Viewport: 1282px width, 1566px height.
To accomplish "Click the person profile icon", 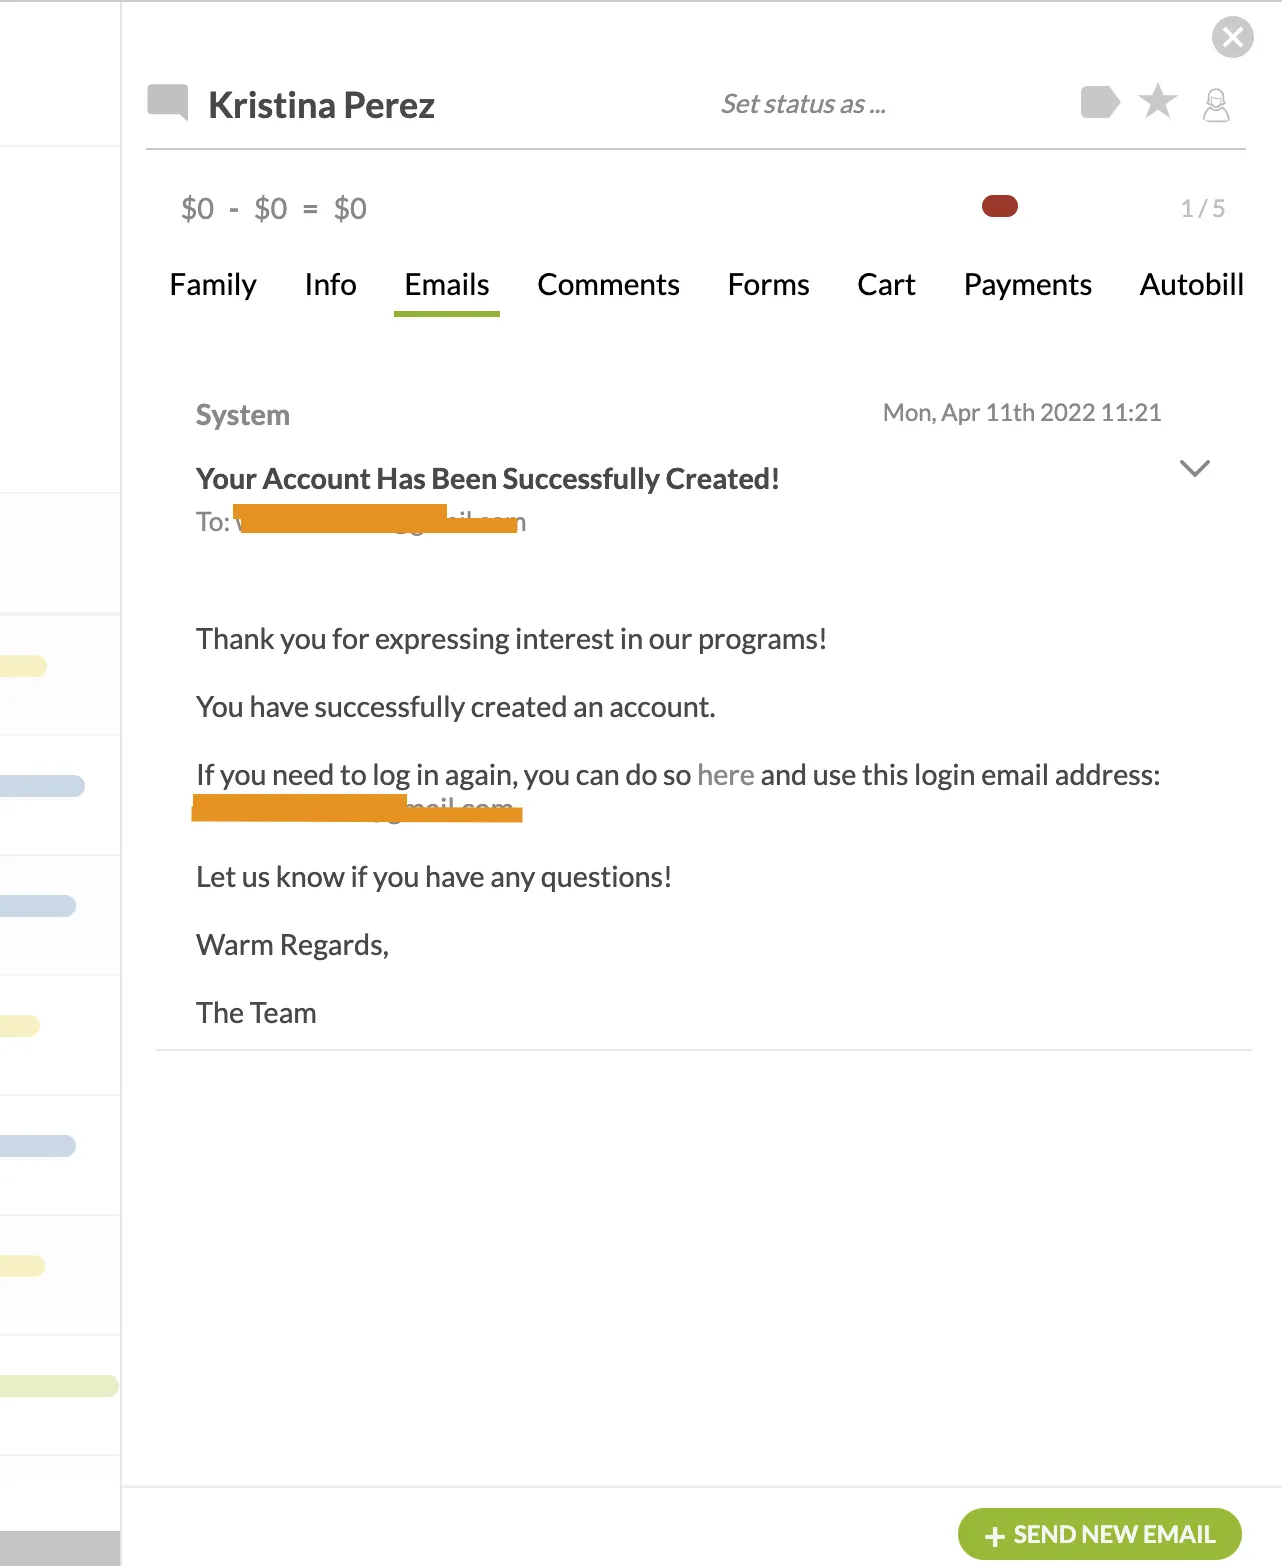I will (1216, 104).
